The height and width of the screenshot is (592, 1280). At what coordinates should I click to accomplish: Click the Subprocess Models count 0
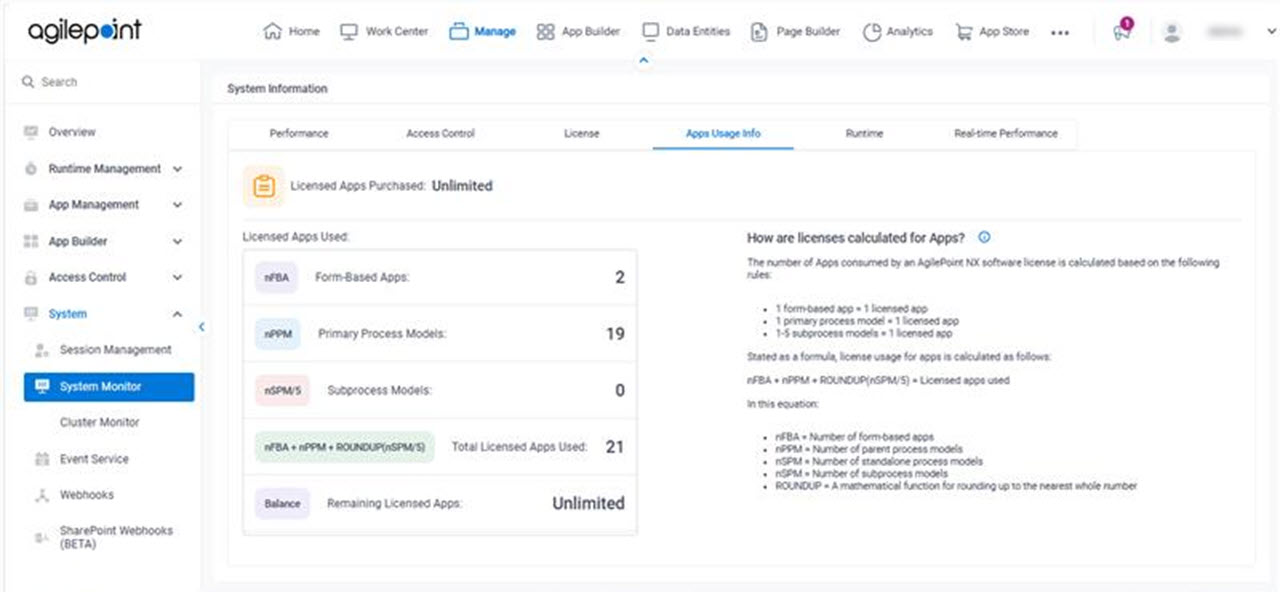[x=620, y=391]
